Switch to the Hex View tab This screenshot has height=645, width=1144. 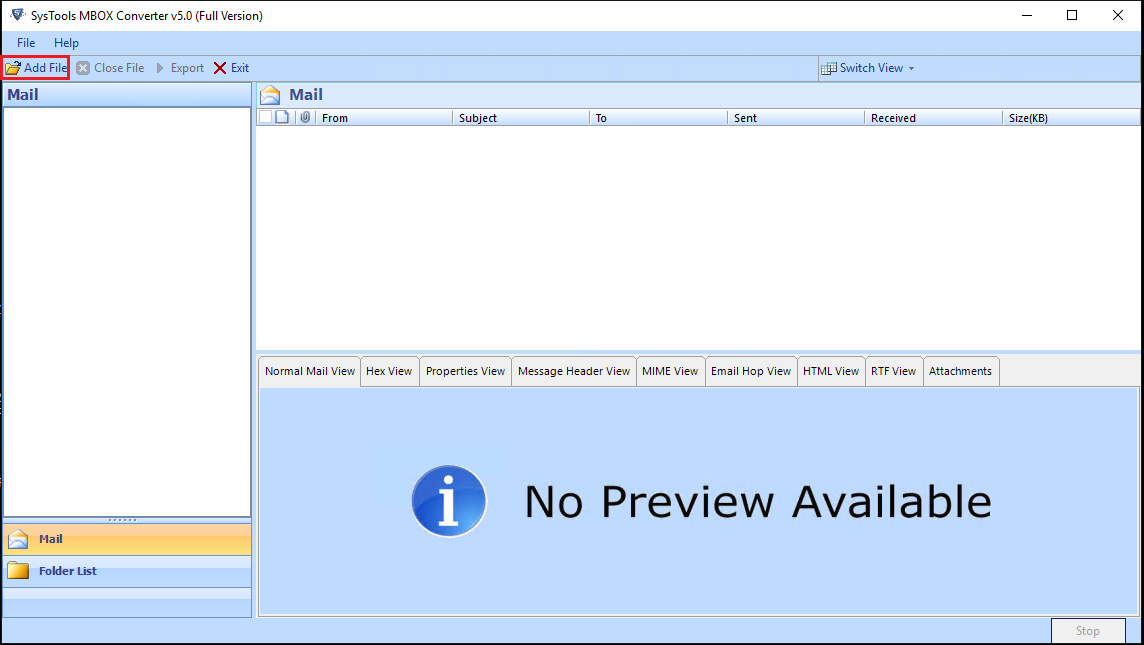pos(389,371)
